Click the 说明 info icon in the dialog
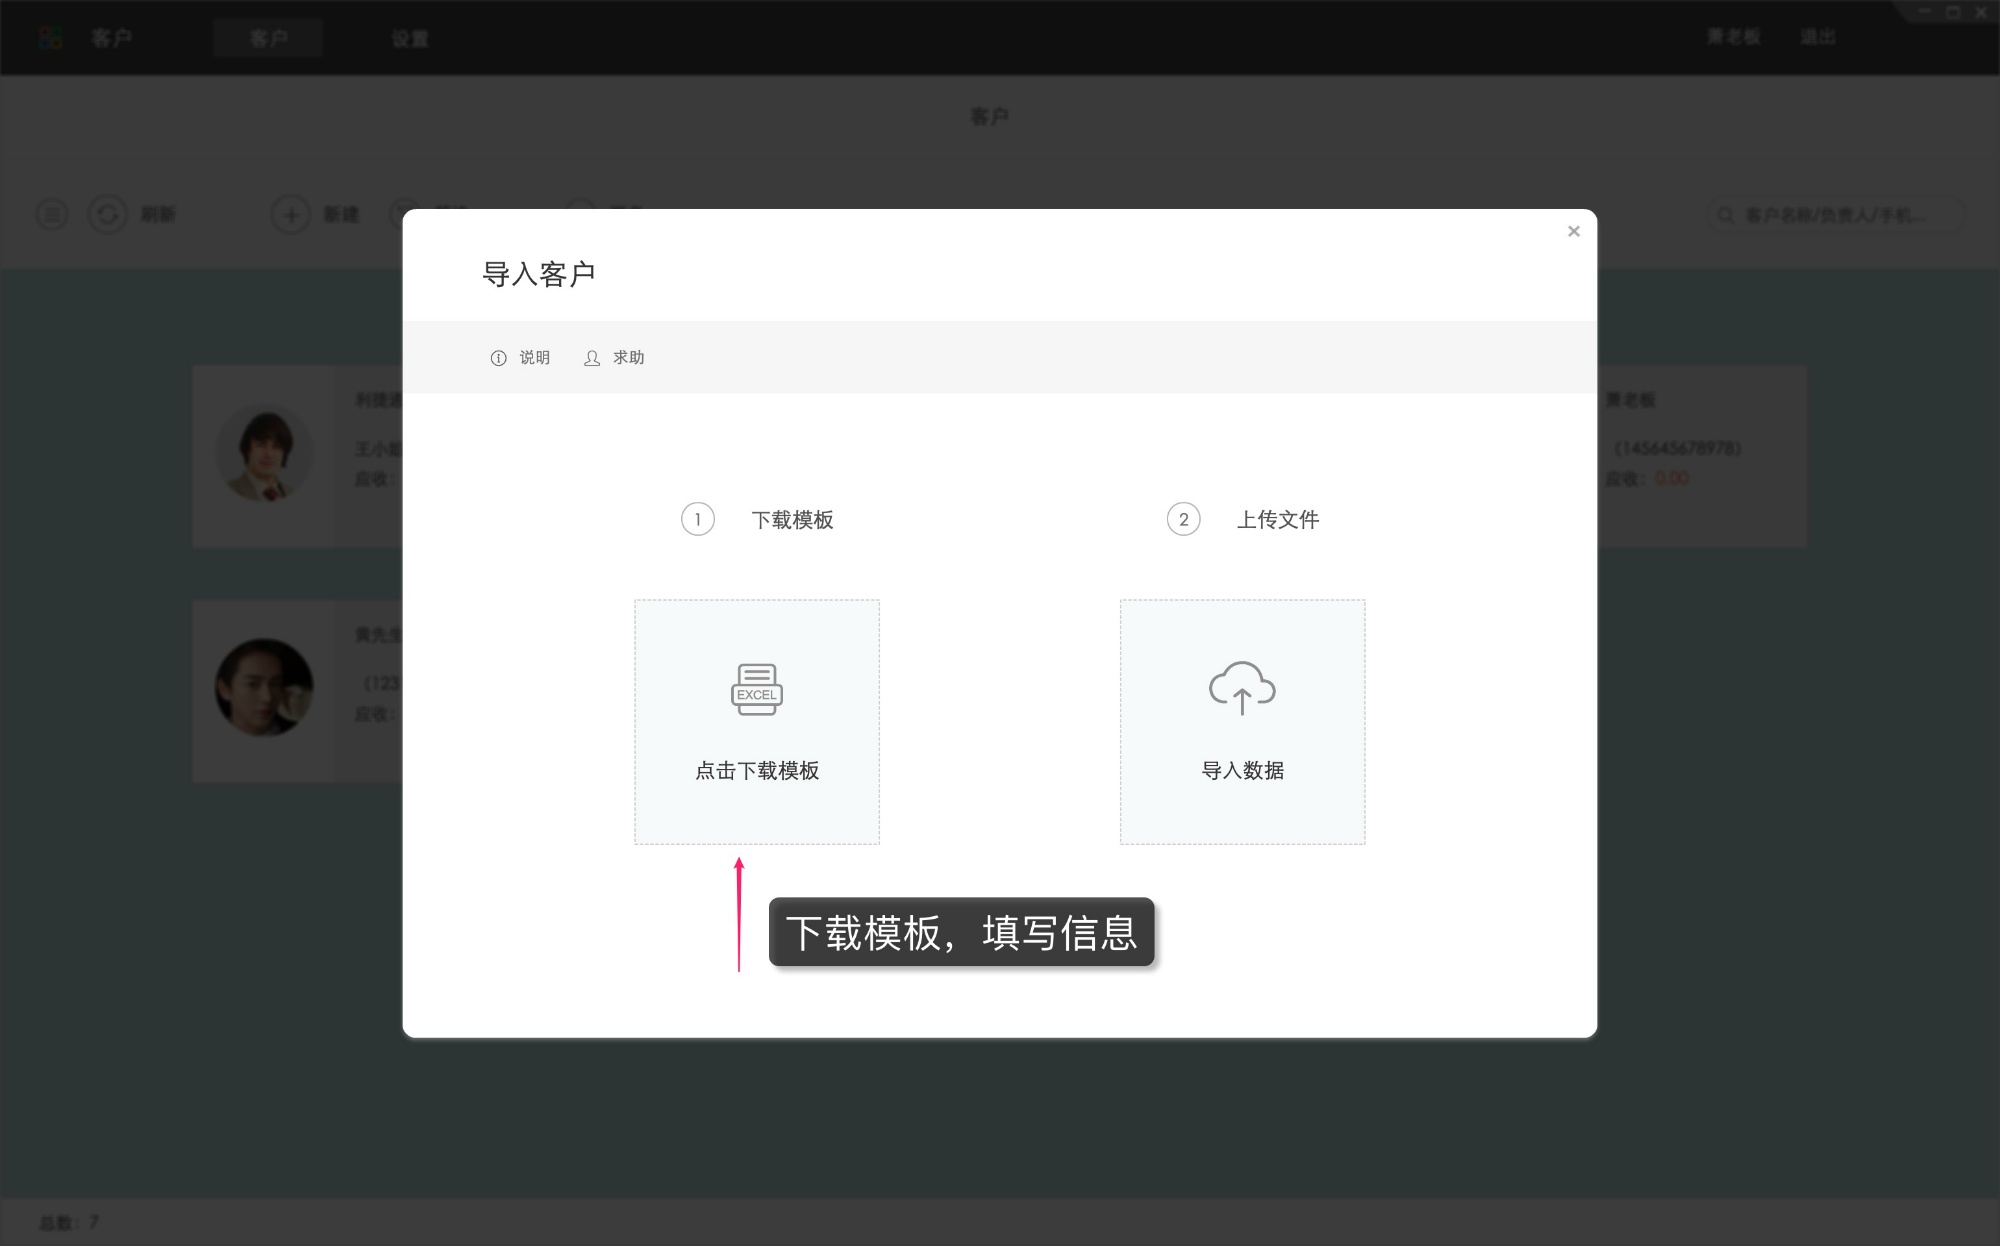Screen dimensions: 2000x1246 click(x=499, y=357)
